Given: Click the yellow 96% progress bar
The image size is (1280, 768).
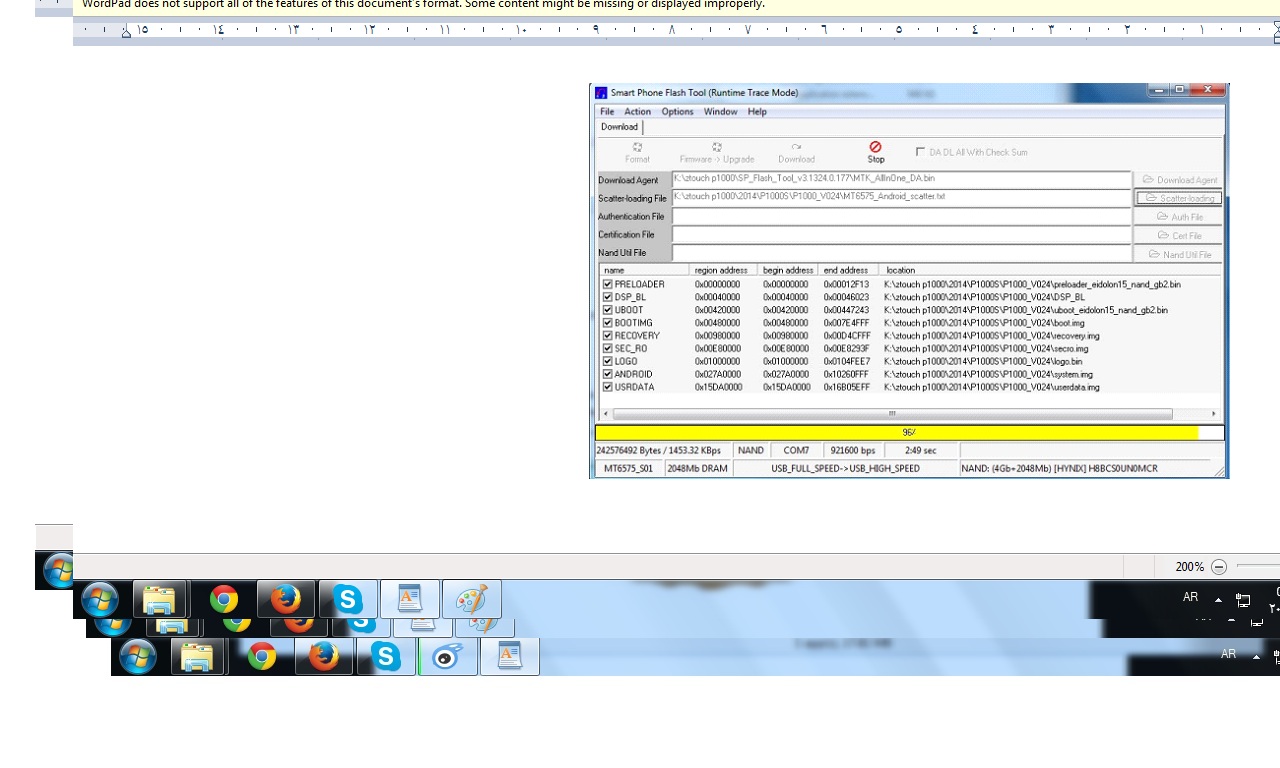Looking at the screenshot, I should point(909,433).
